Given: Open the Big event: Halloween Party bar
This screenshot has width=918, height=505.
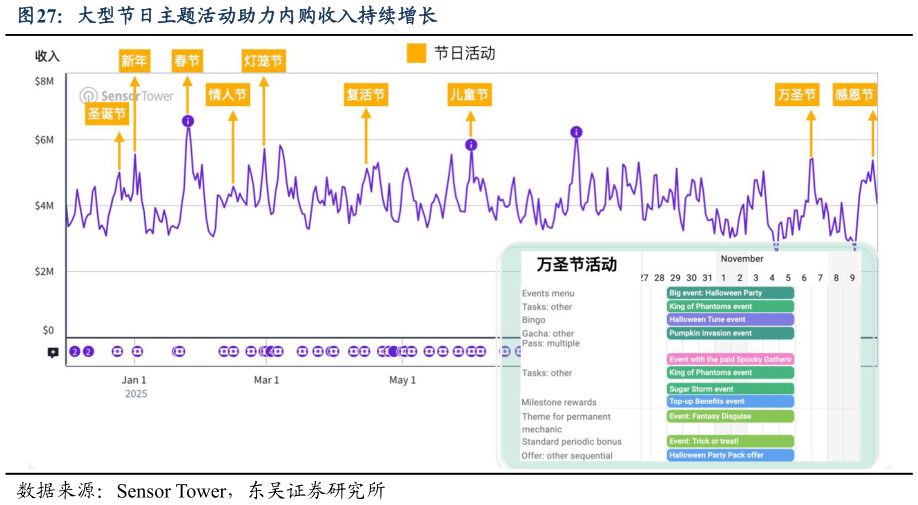Looking at the screenshot, I should (730, 293).
